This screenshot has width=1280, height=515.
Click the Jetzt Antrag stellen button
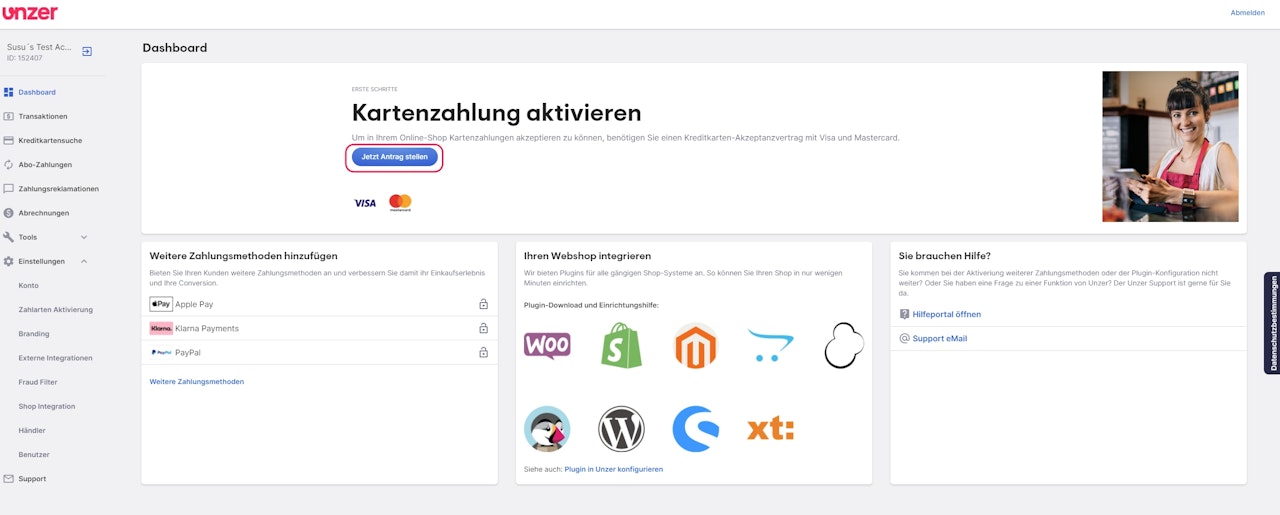394,157
